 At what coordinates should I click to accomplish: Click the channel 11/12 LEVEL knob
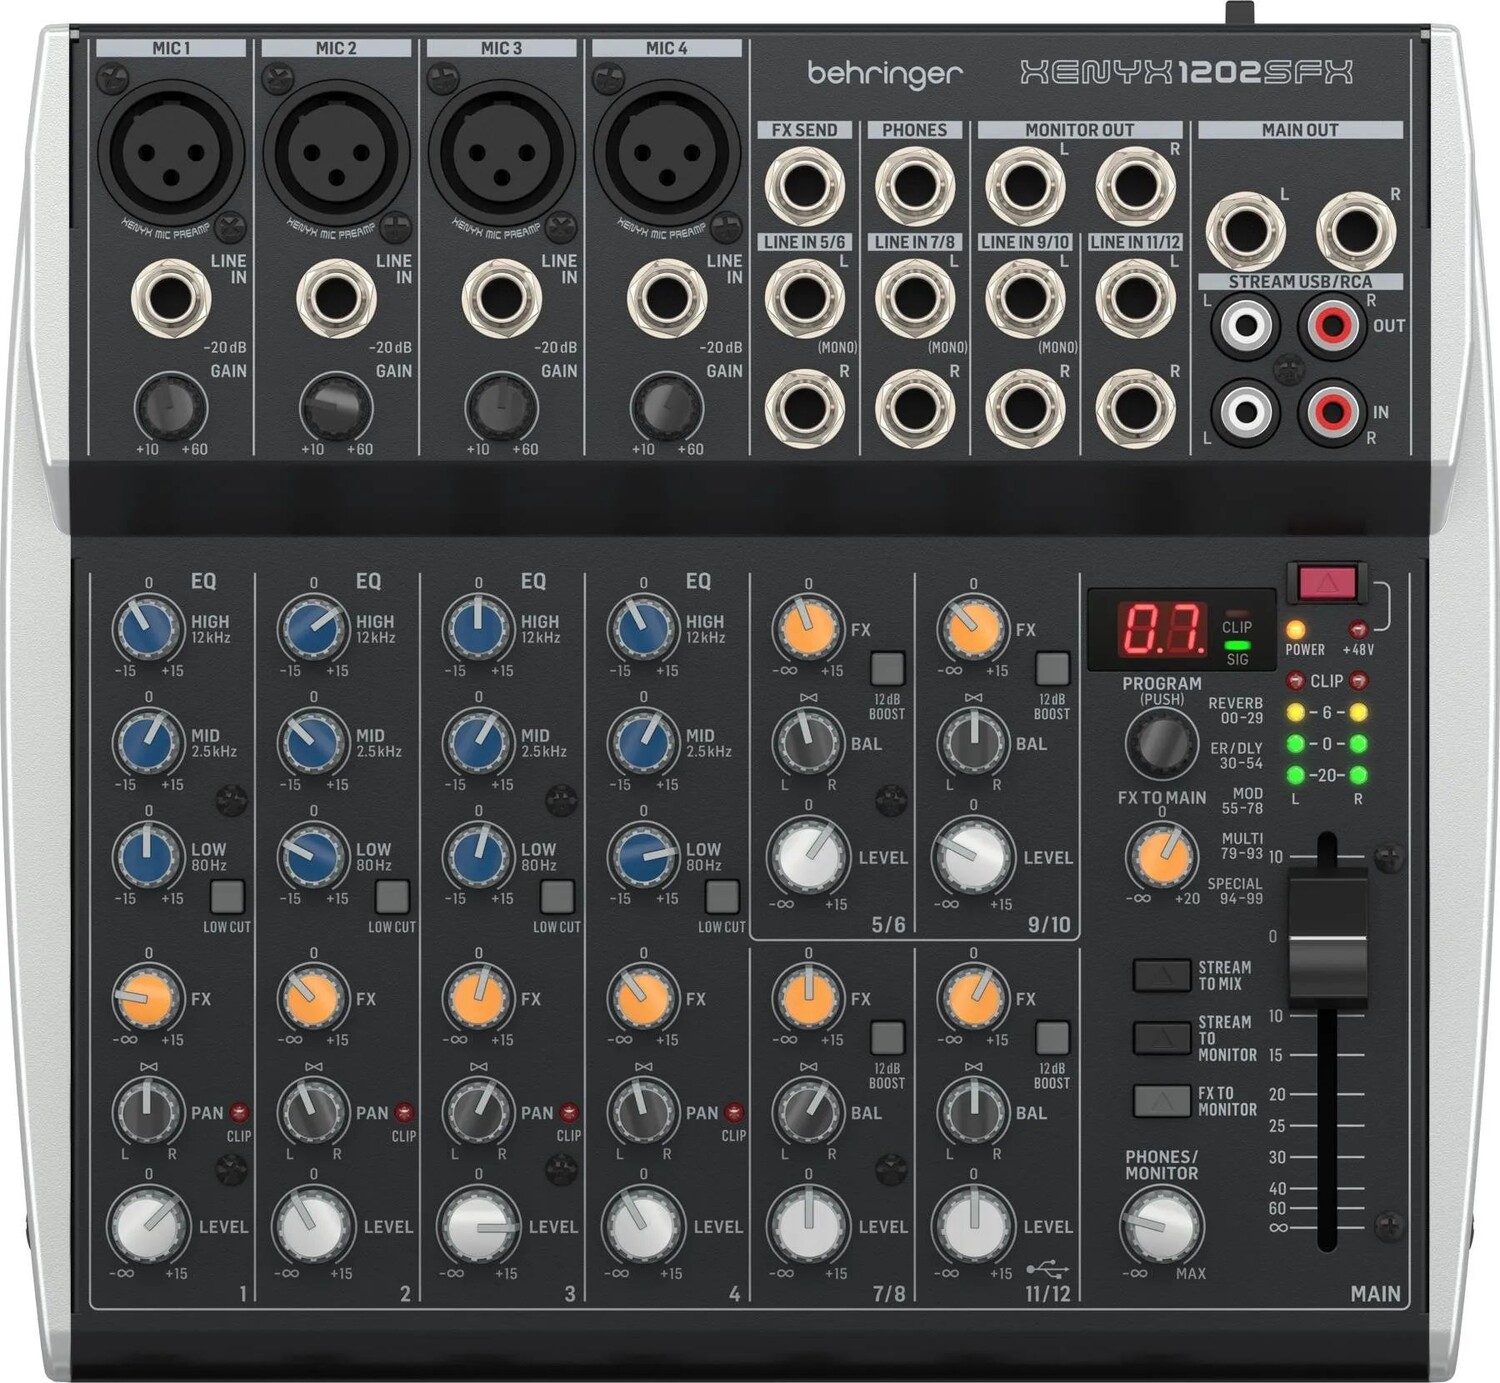coord(973,1227)
